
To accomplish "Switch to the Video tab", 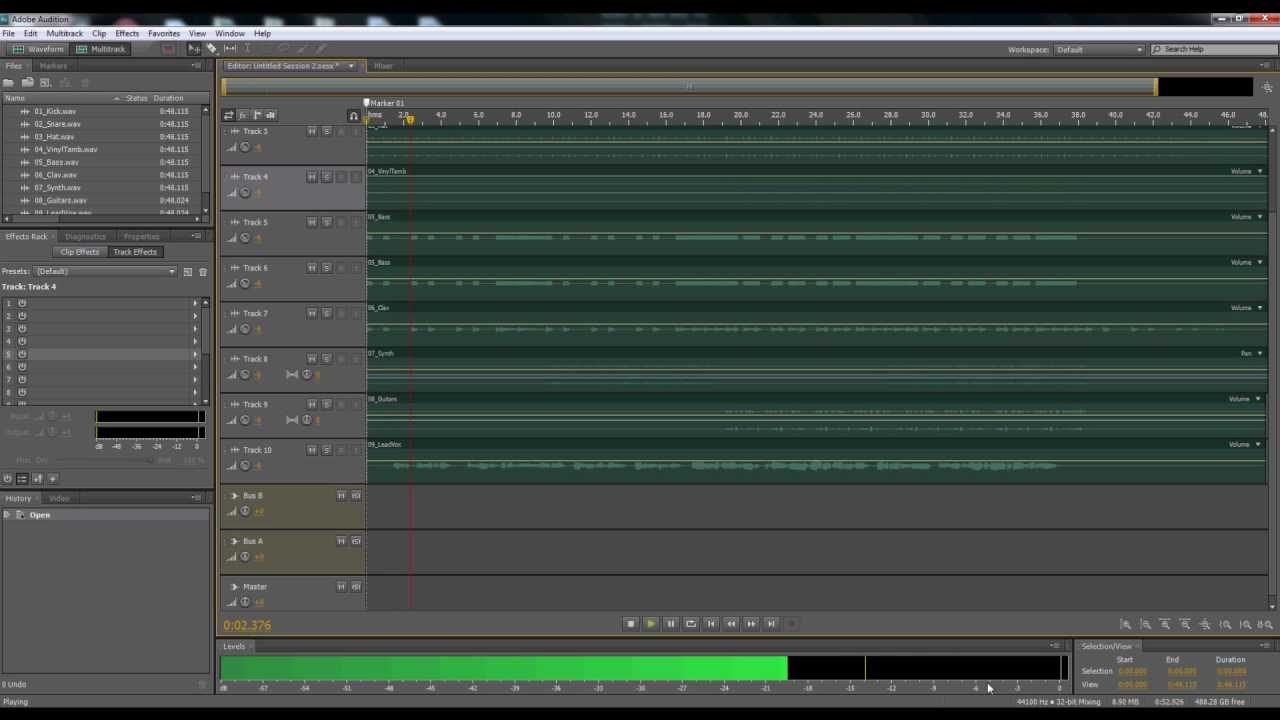I will 59,498.
